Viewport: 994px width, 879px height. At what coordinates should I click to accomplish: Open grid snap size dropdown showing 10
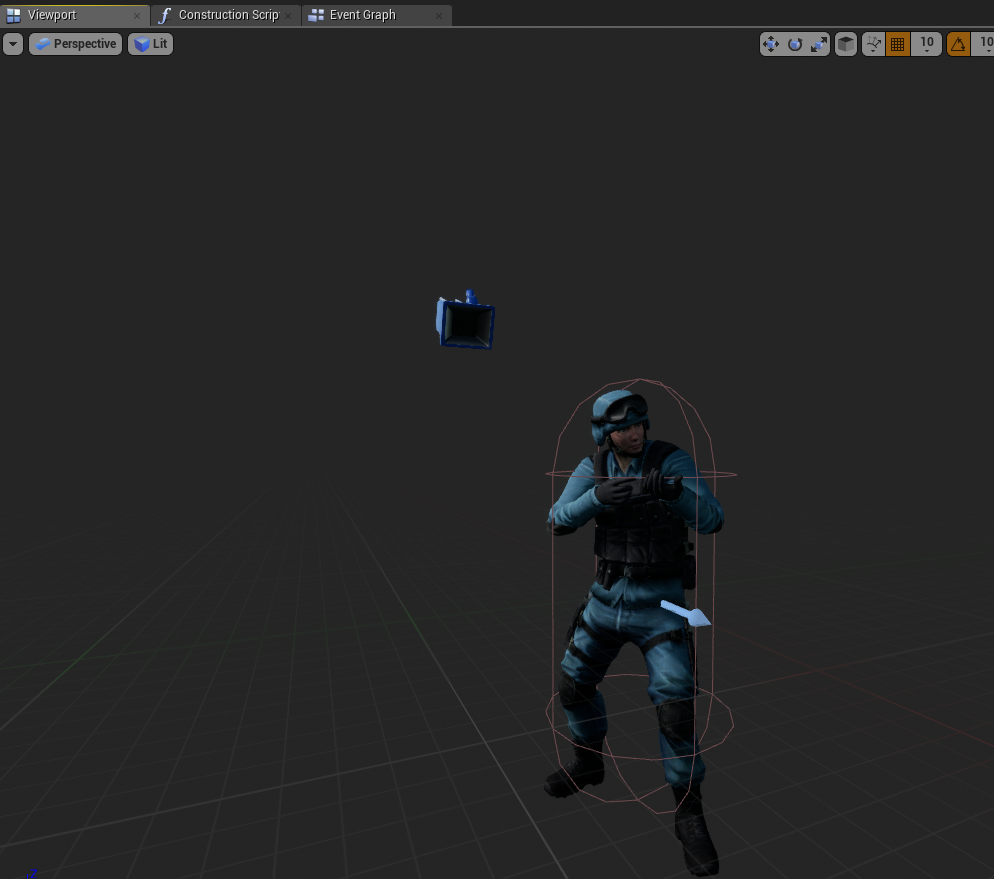(926, 44)
